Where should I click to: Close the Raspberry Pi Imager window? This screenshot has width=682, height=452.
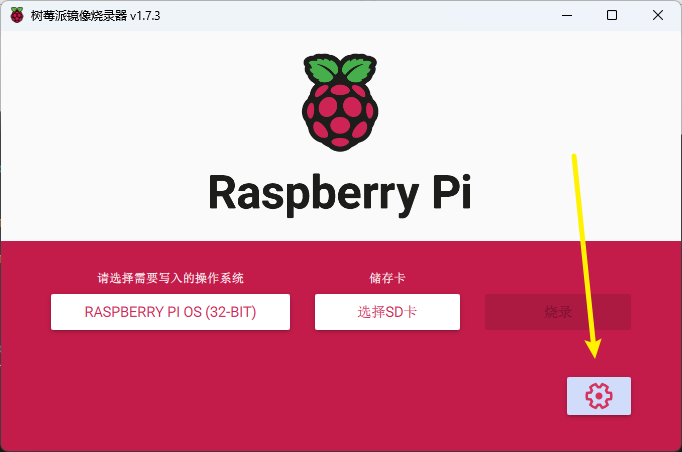(658, 15)
